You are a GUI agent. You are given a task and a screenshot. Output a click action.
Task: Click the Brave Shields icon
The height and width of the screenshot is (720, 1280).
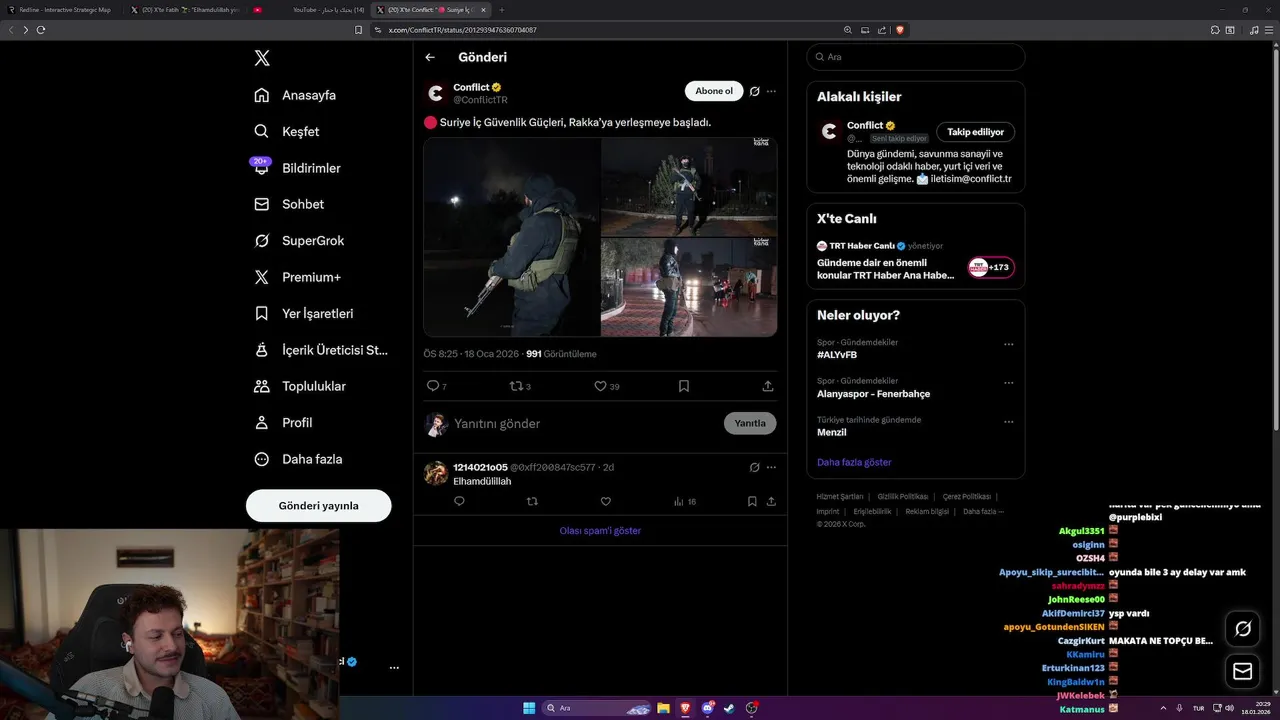[x=900, y=30]
